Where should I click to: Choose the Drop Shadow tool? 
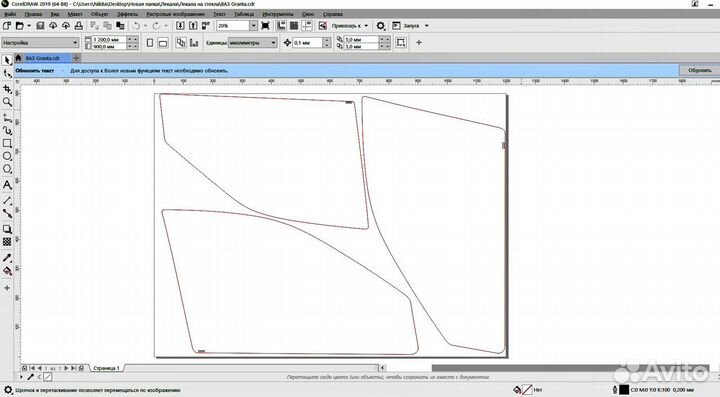pyautogui.click(x=7, y=229)
